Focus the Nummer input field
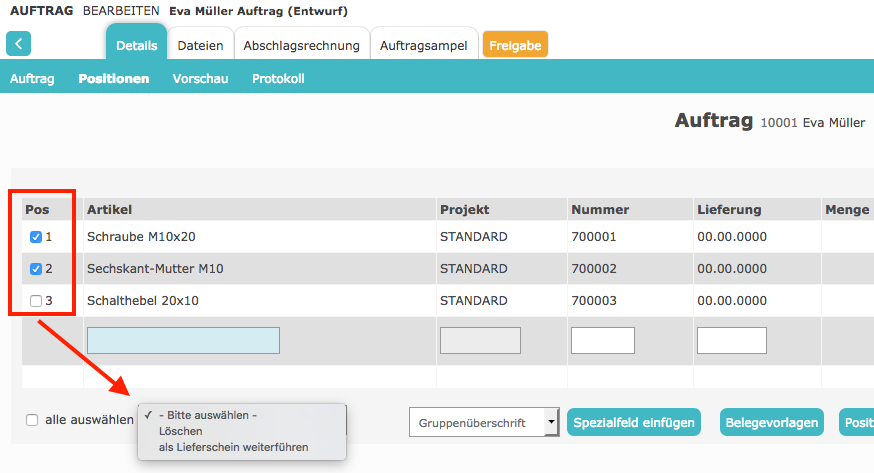 tap(602, 341)
